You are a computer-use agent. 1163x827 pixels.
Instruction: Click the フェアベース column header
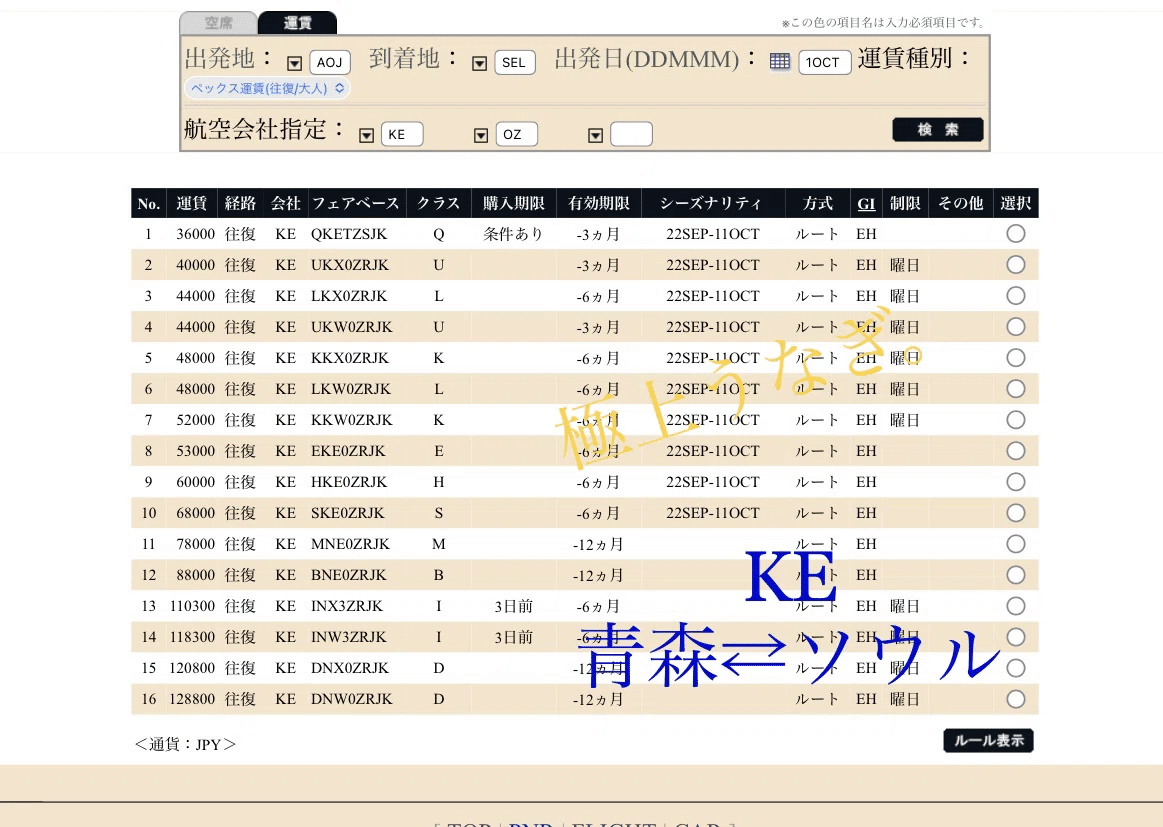[x=356, y=203]
